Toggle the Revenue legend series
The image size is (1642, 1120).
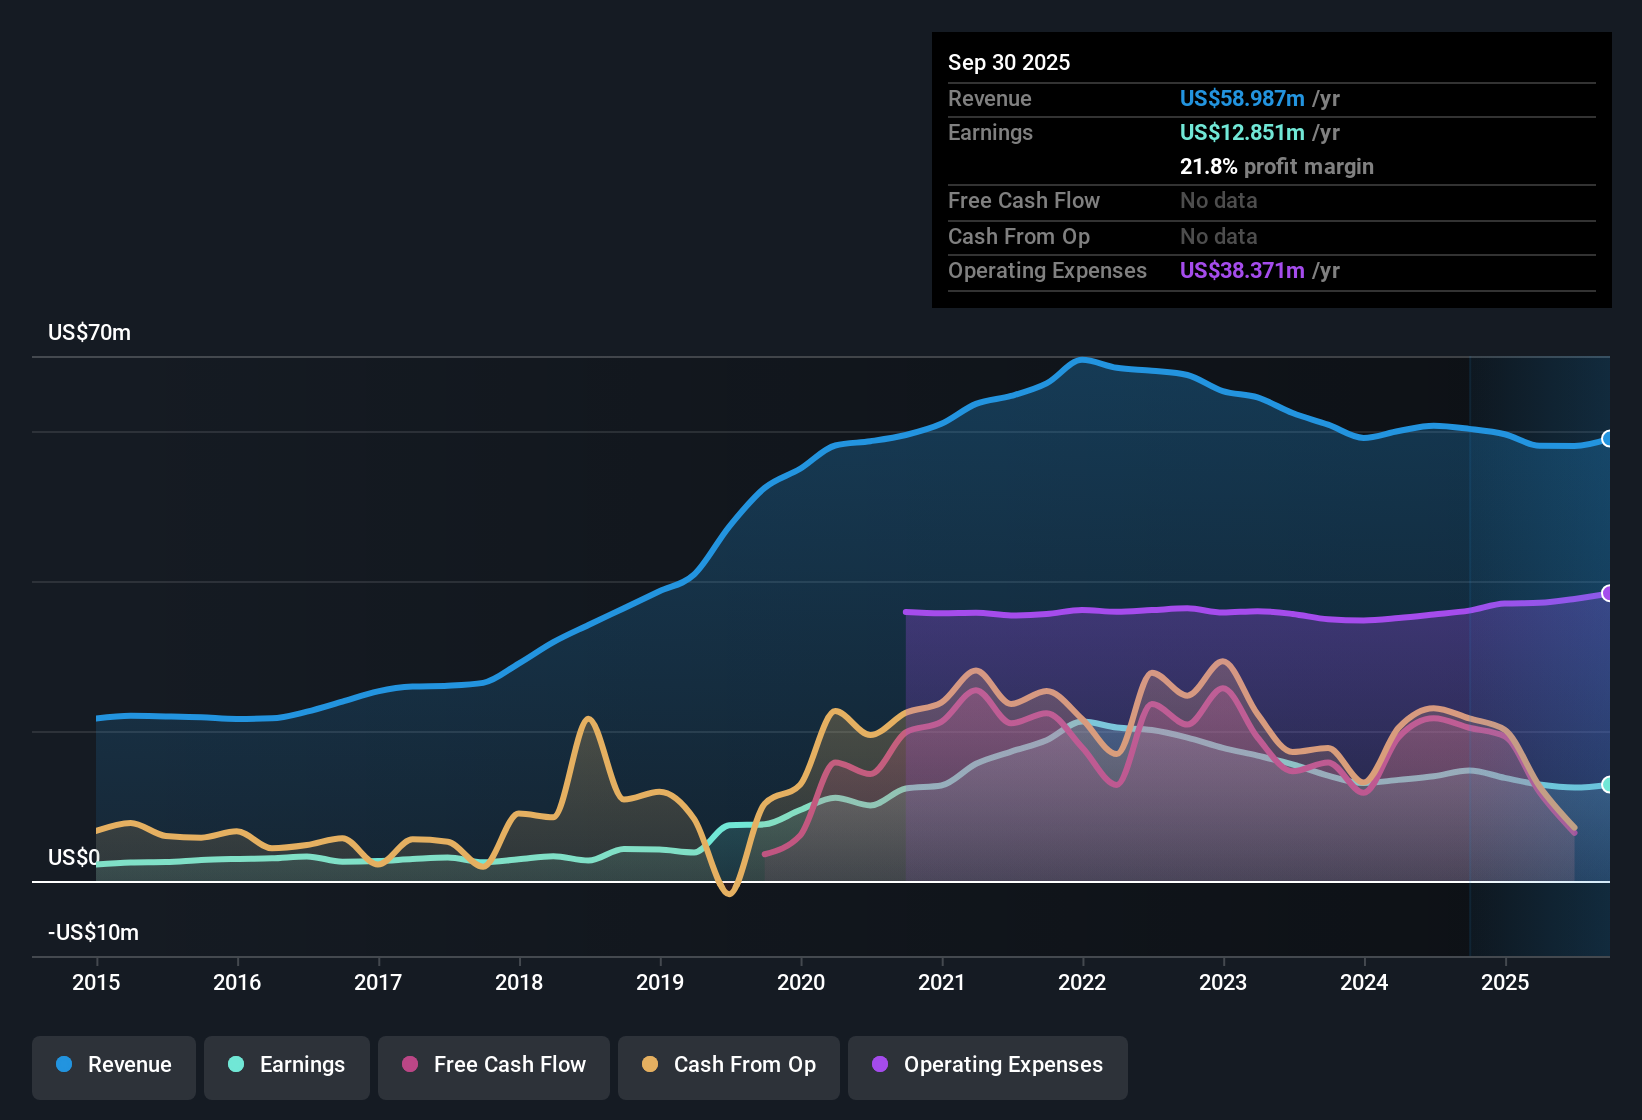pos(114,1066)
